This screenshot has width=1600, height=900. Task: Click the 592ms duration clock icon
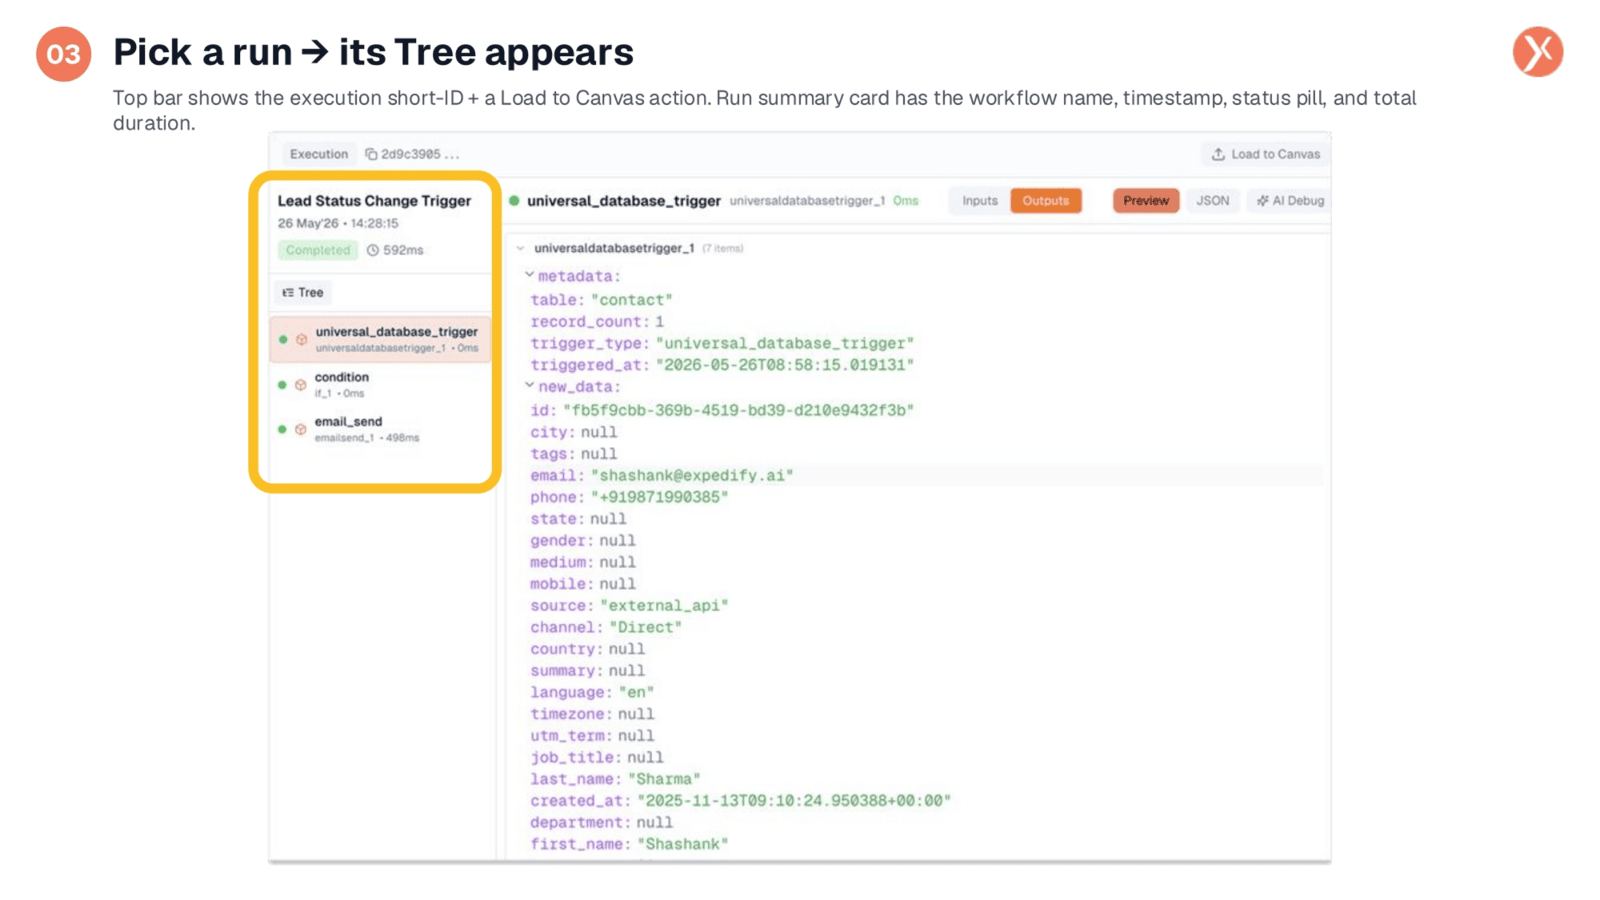[x=373, y=250]
